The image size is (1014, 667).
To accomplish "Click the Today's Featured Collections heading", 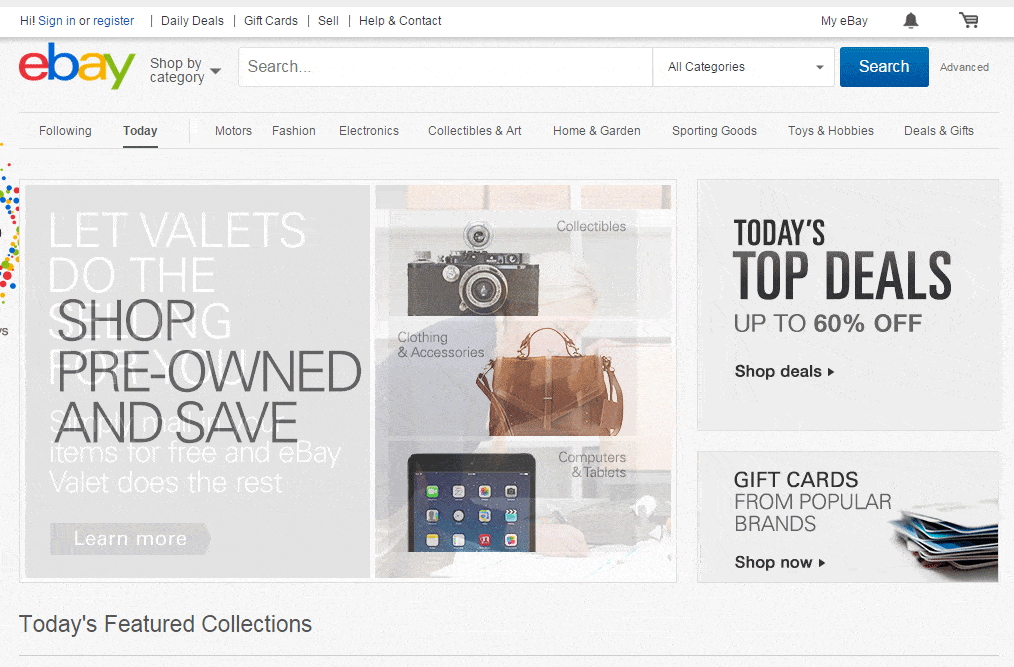I will click(x=166, y=624).
